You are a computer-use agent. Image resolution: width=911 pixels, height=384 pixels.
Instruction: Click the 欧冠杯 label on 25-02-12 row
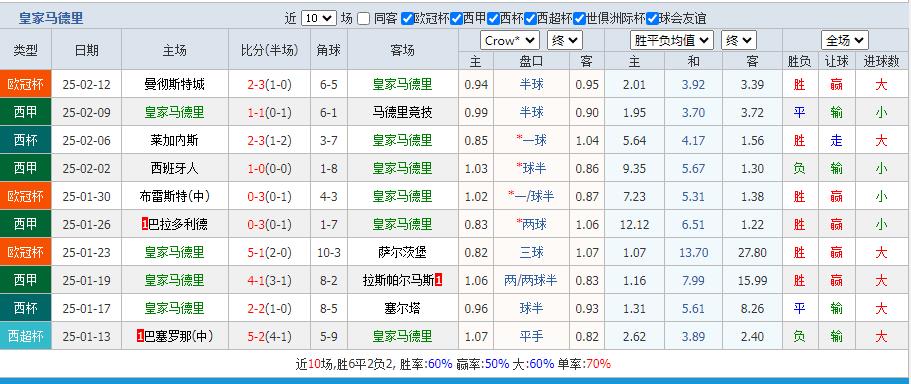[x=26, y=85]
